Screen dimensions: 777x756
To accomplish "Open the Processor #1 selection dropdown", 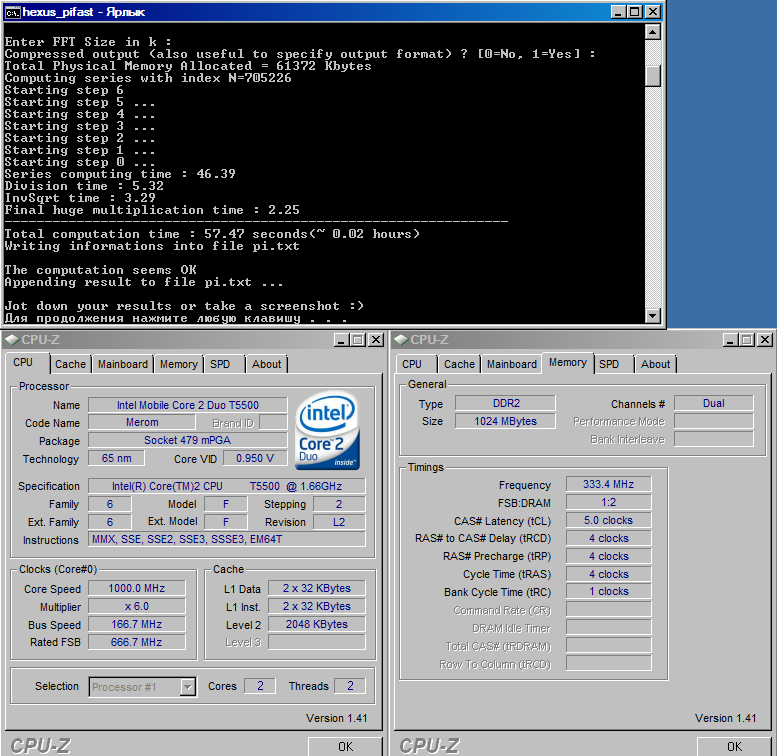I will pyautogui.click(x=187, y=687).
